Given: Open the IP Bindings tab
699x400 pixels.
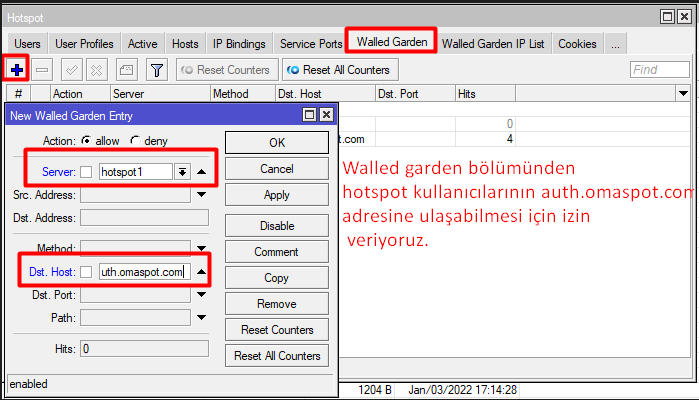Looking at the screenshot, I should pyautogui.click(x=238, y=44).
